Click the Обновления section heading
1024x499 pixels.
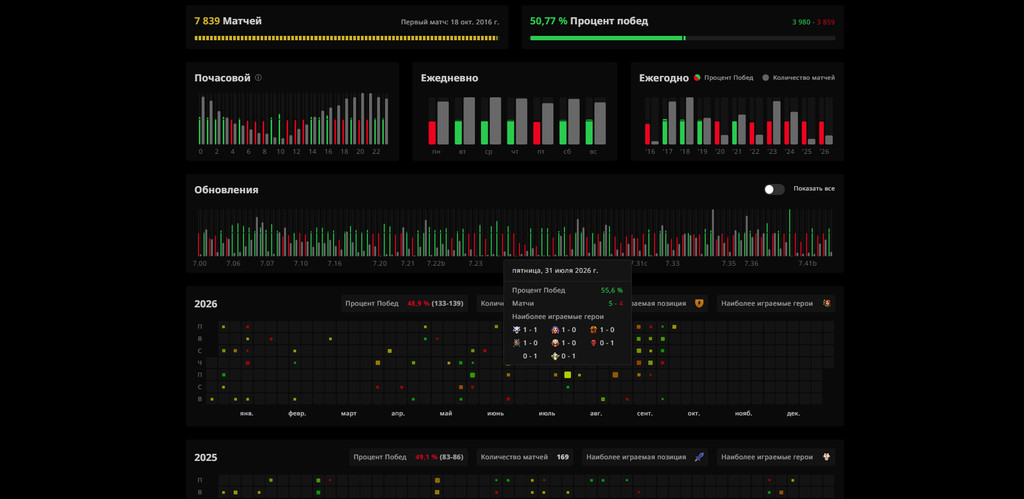pos(226,189)
